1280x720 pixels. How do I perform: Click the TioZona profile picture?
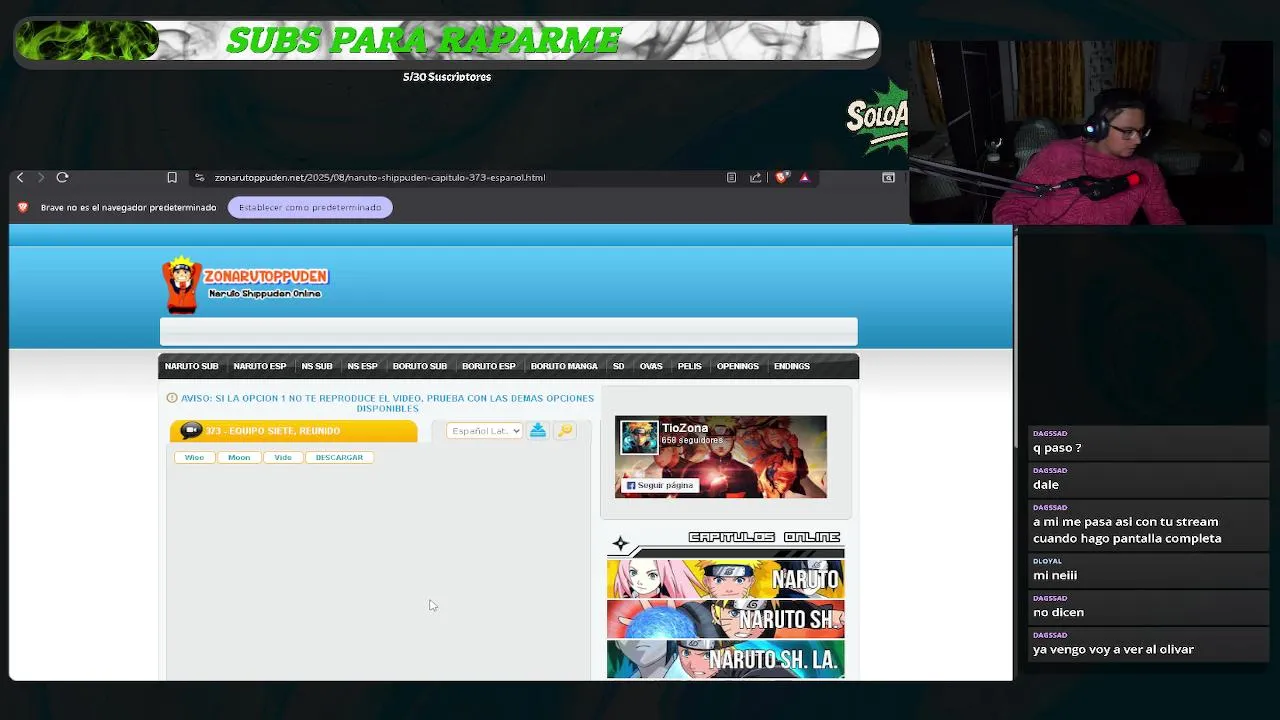point(639,437)
